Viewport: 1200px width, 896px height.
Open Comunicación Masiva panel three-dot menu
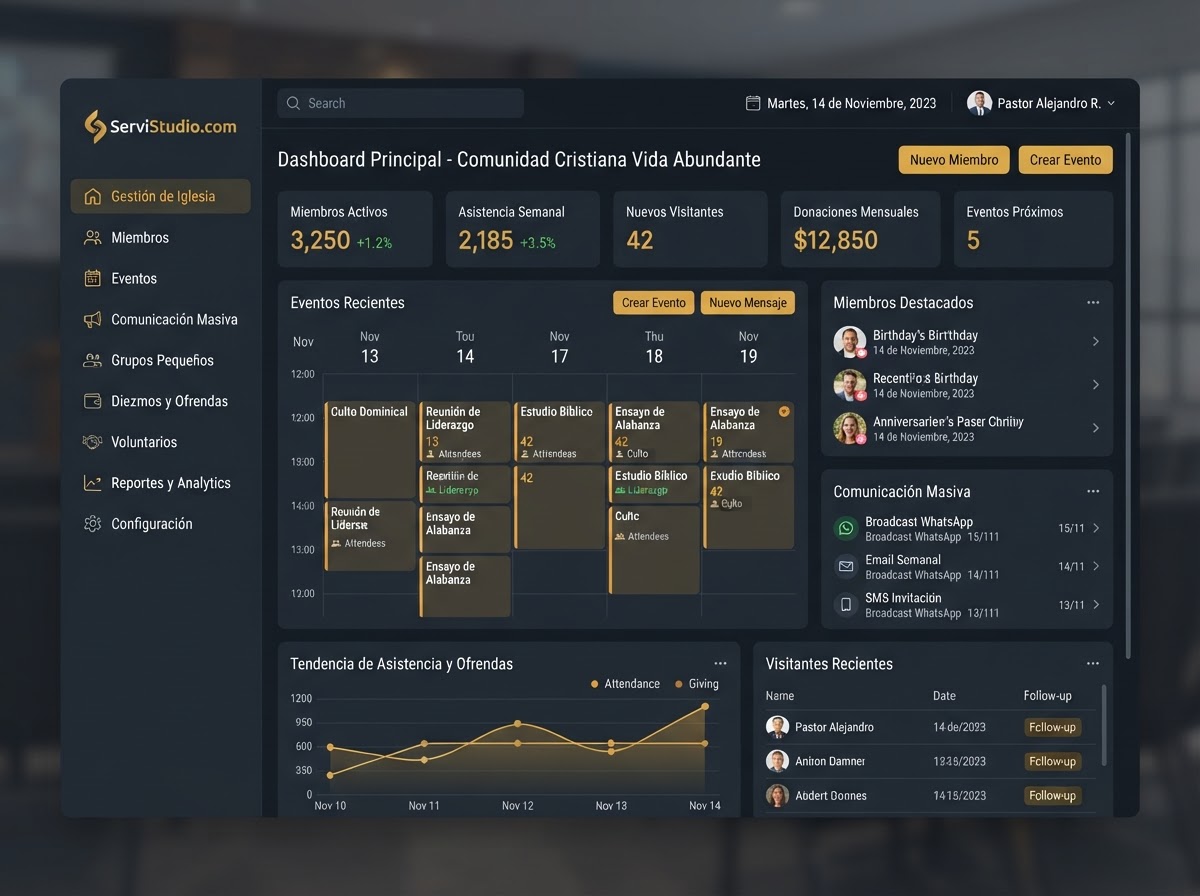point(1093,491)
